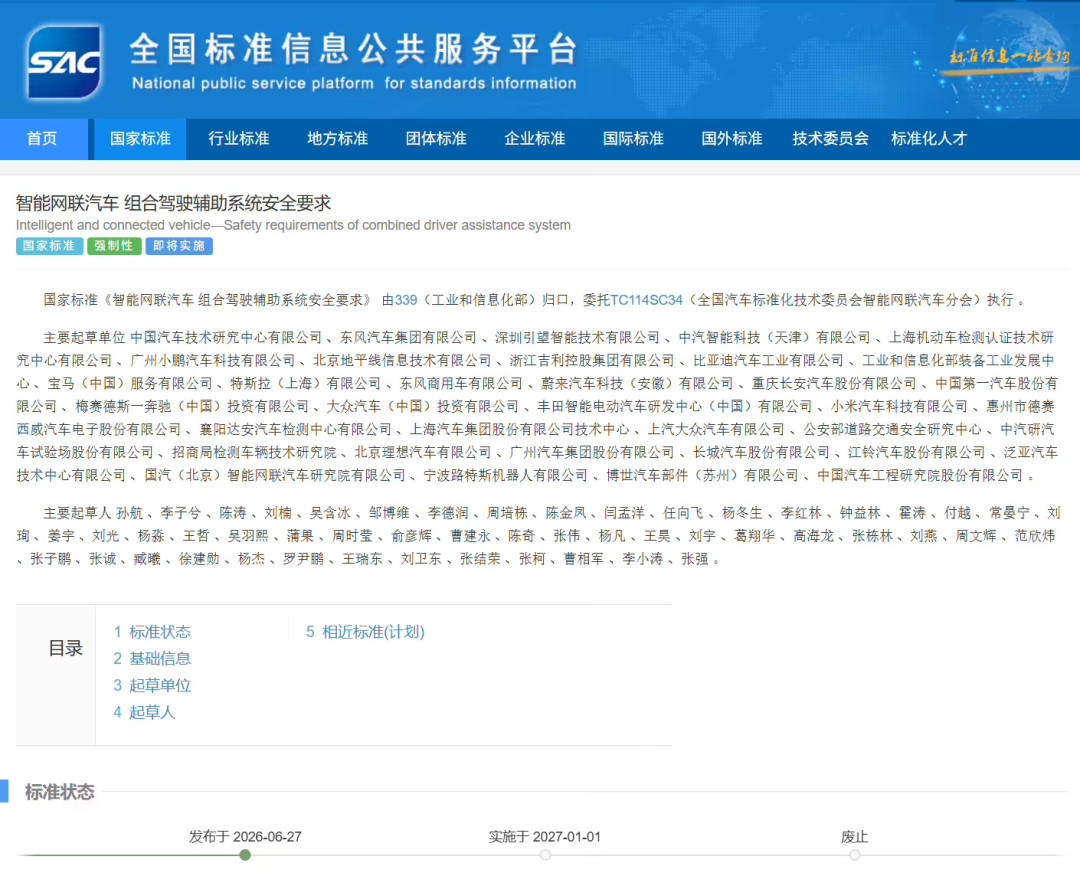Jump to 3 起草单位 in contents

tap(152, 685)
